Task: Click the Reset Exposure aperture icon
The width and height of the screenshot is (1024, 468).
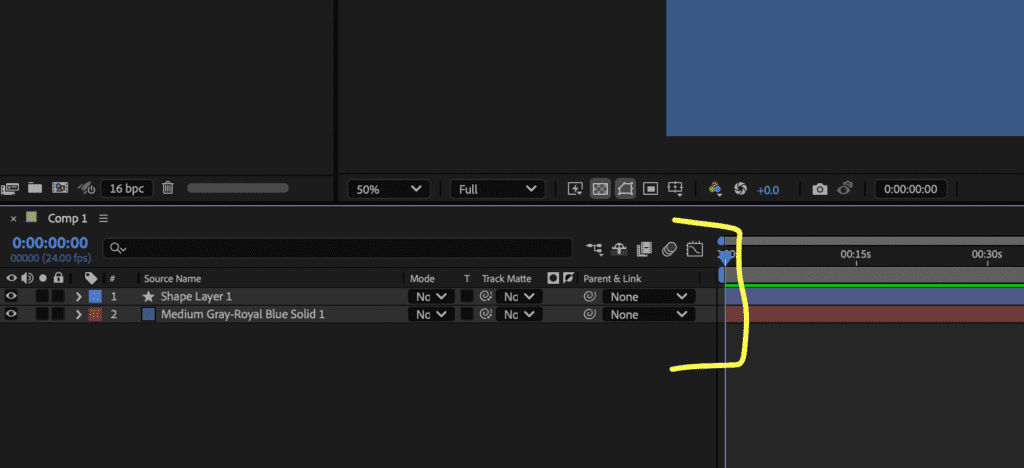Action: pyautogui.click(x=741, y=188)
